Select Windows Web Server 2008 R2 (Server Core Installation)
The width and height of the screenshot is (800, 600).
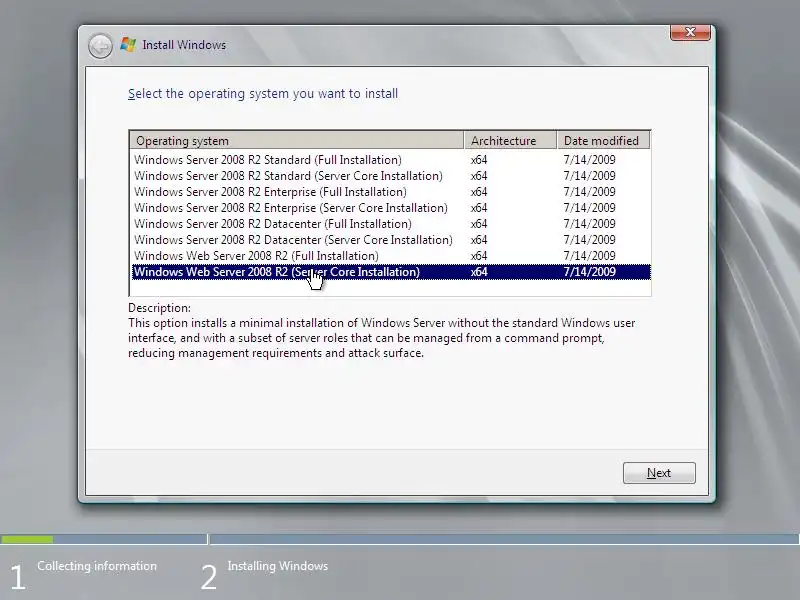[x=391, y=272]
